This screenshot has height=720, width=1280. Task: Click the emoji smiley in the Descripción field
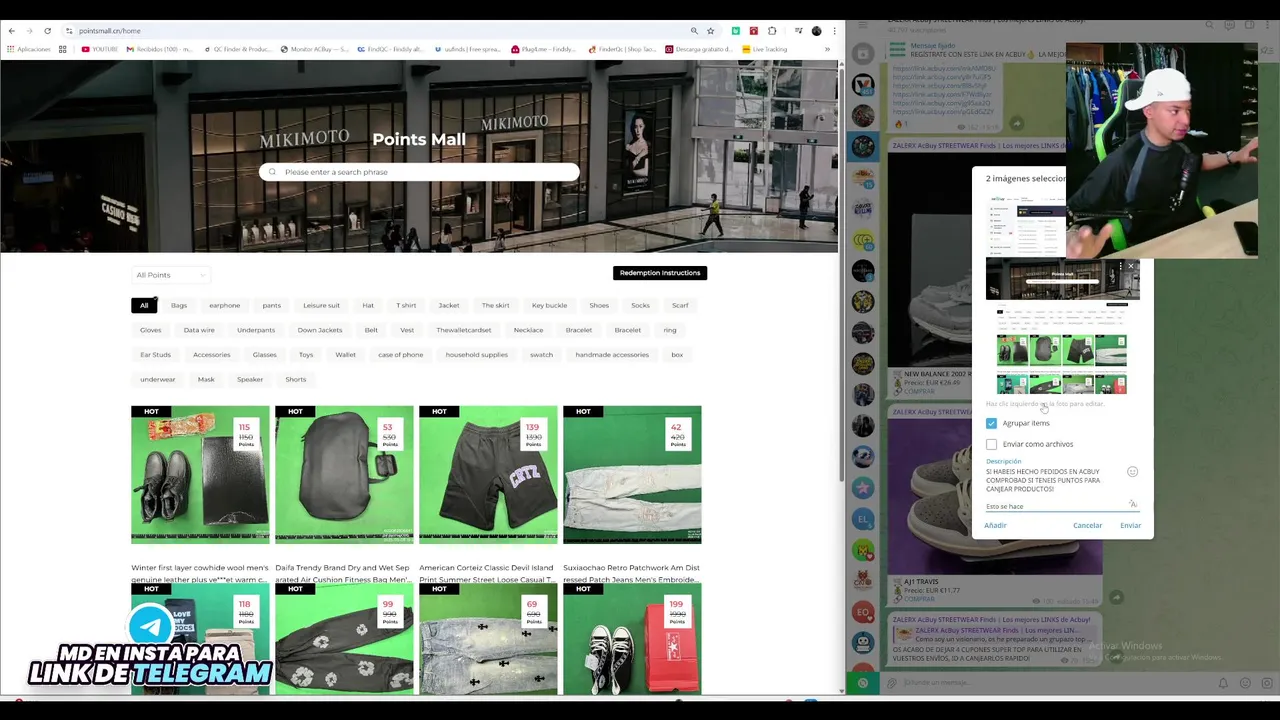point(1132,472)
